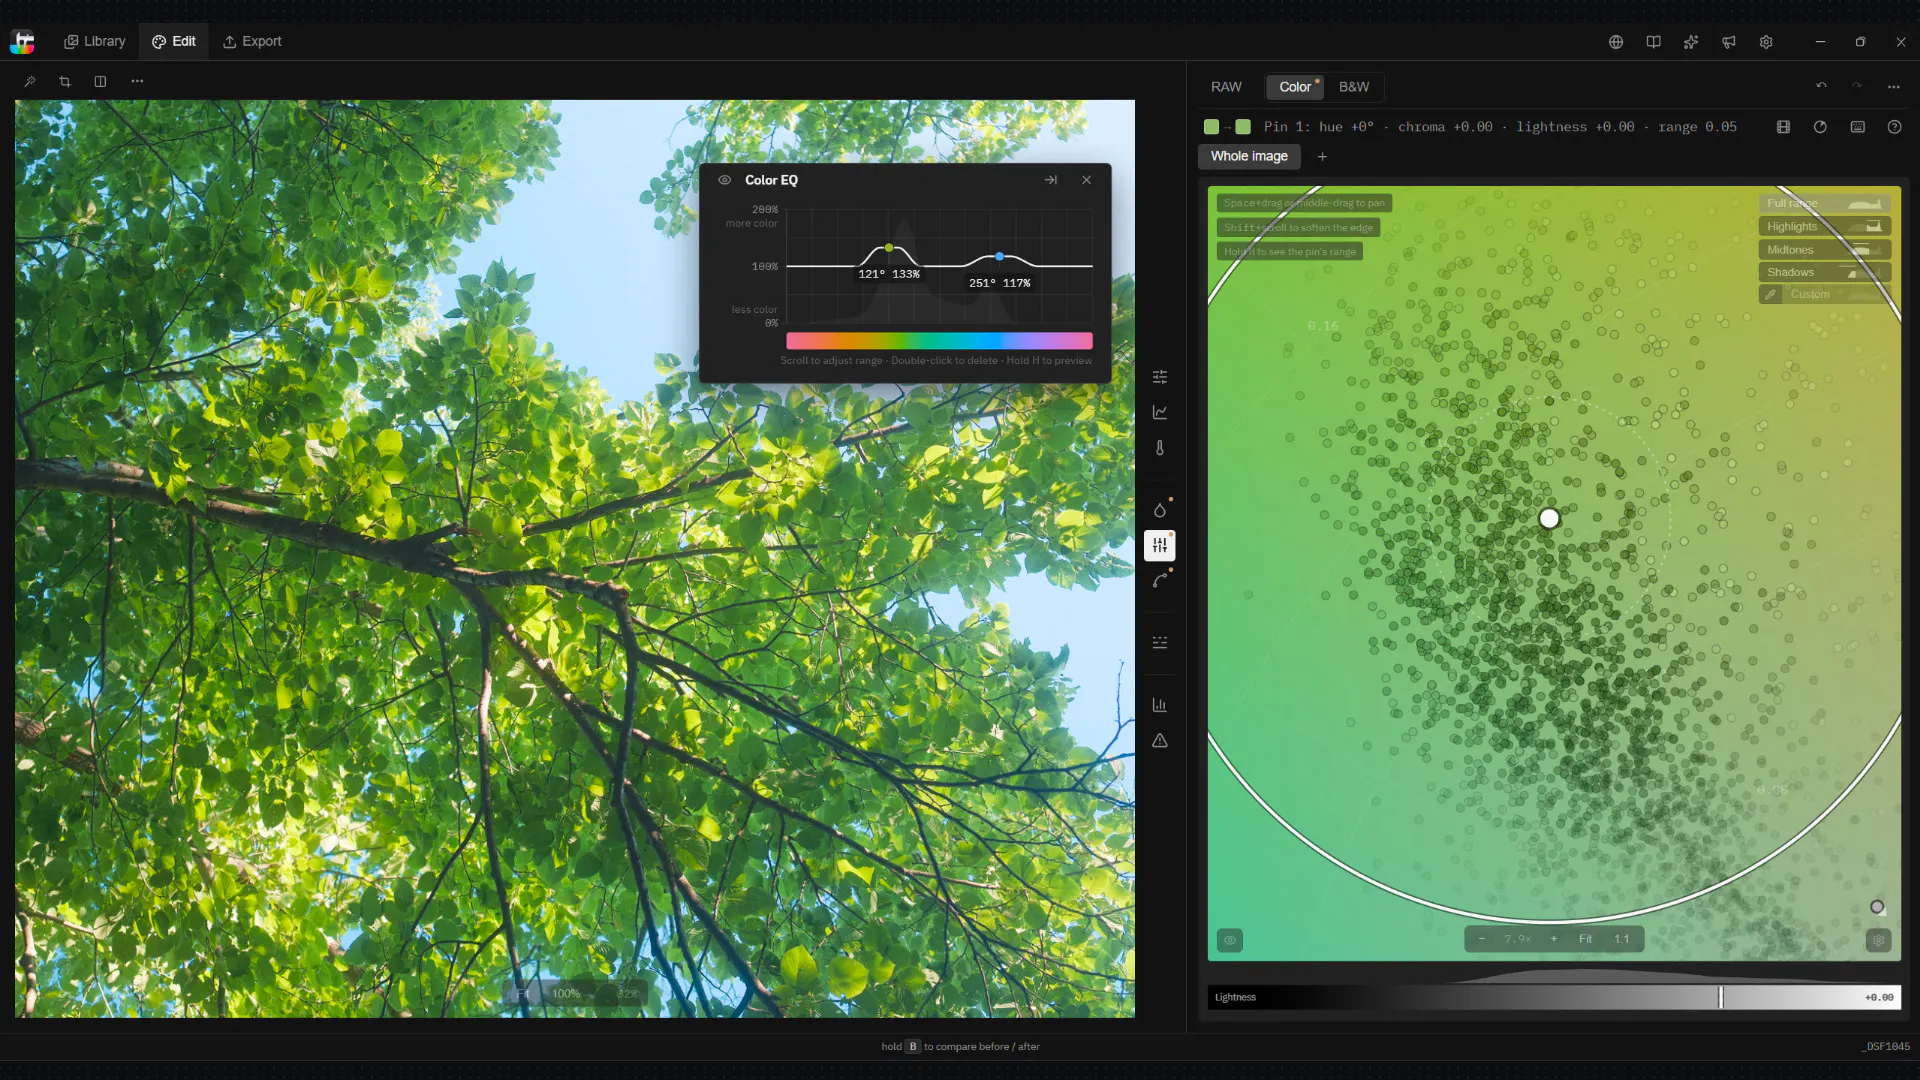Toggle the clipping warning triangle
1920x1080 pixels.
[x=1160, y=741]
